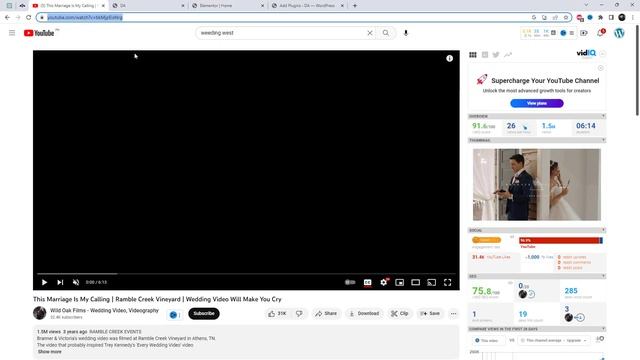Viewport: 640px width, 360px height.
Task: Click the vidIQ logo
Action: (x=586, y=53)
